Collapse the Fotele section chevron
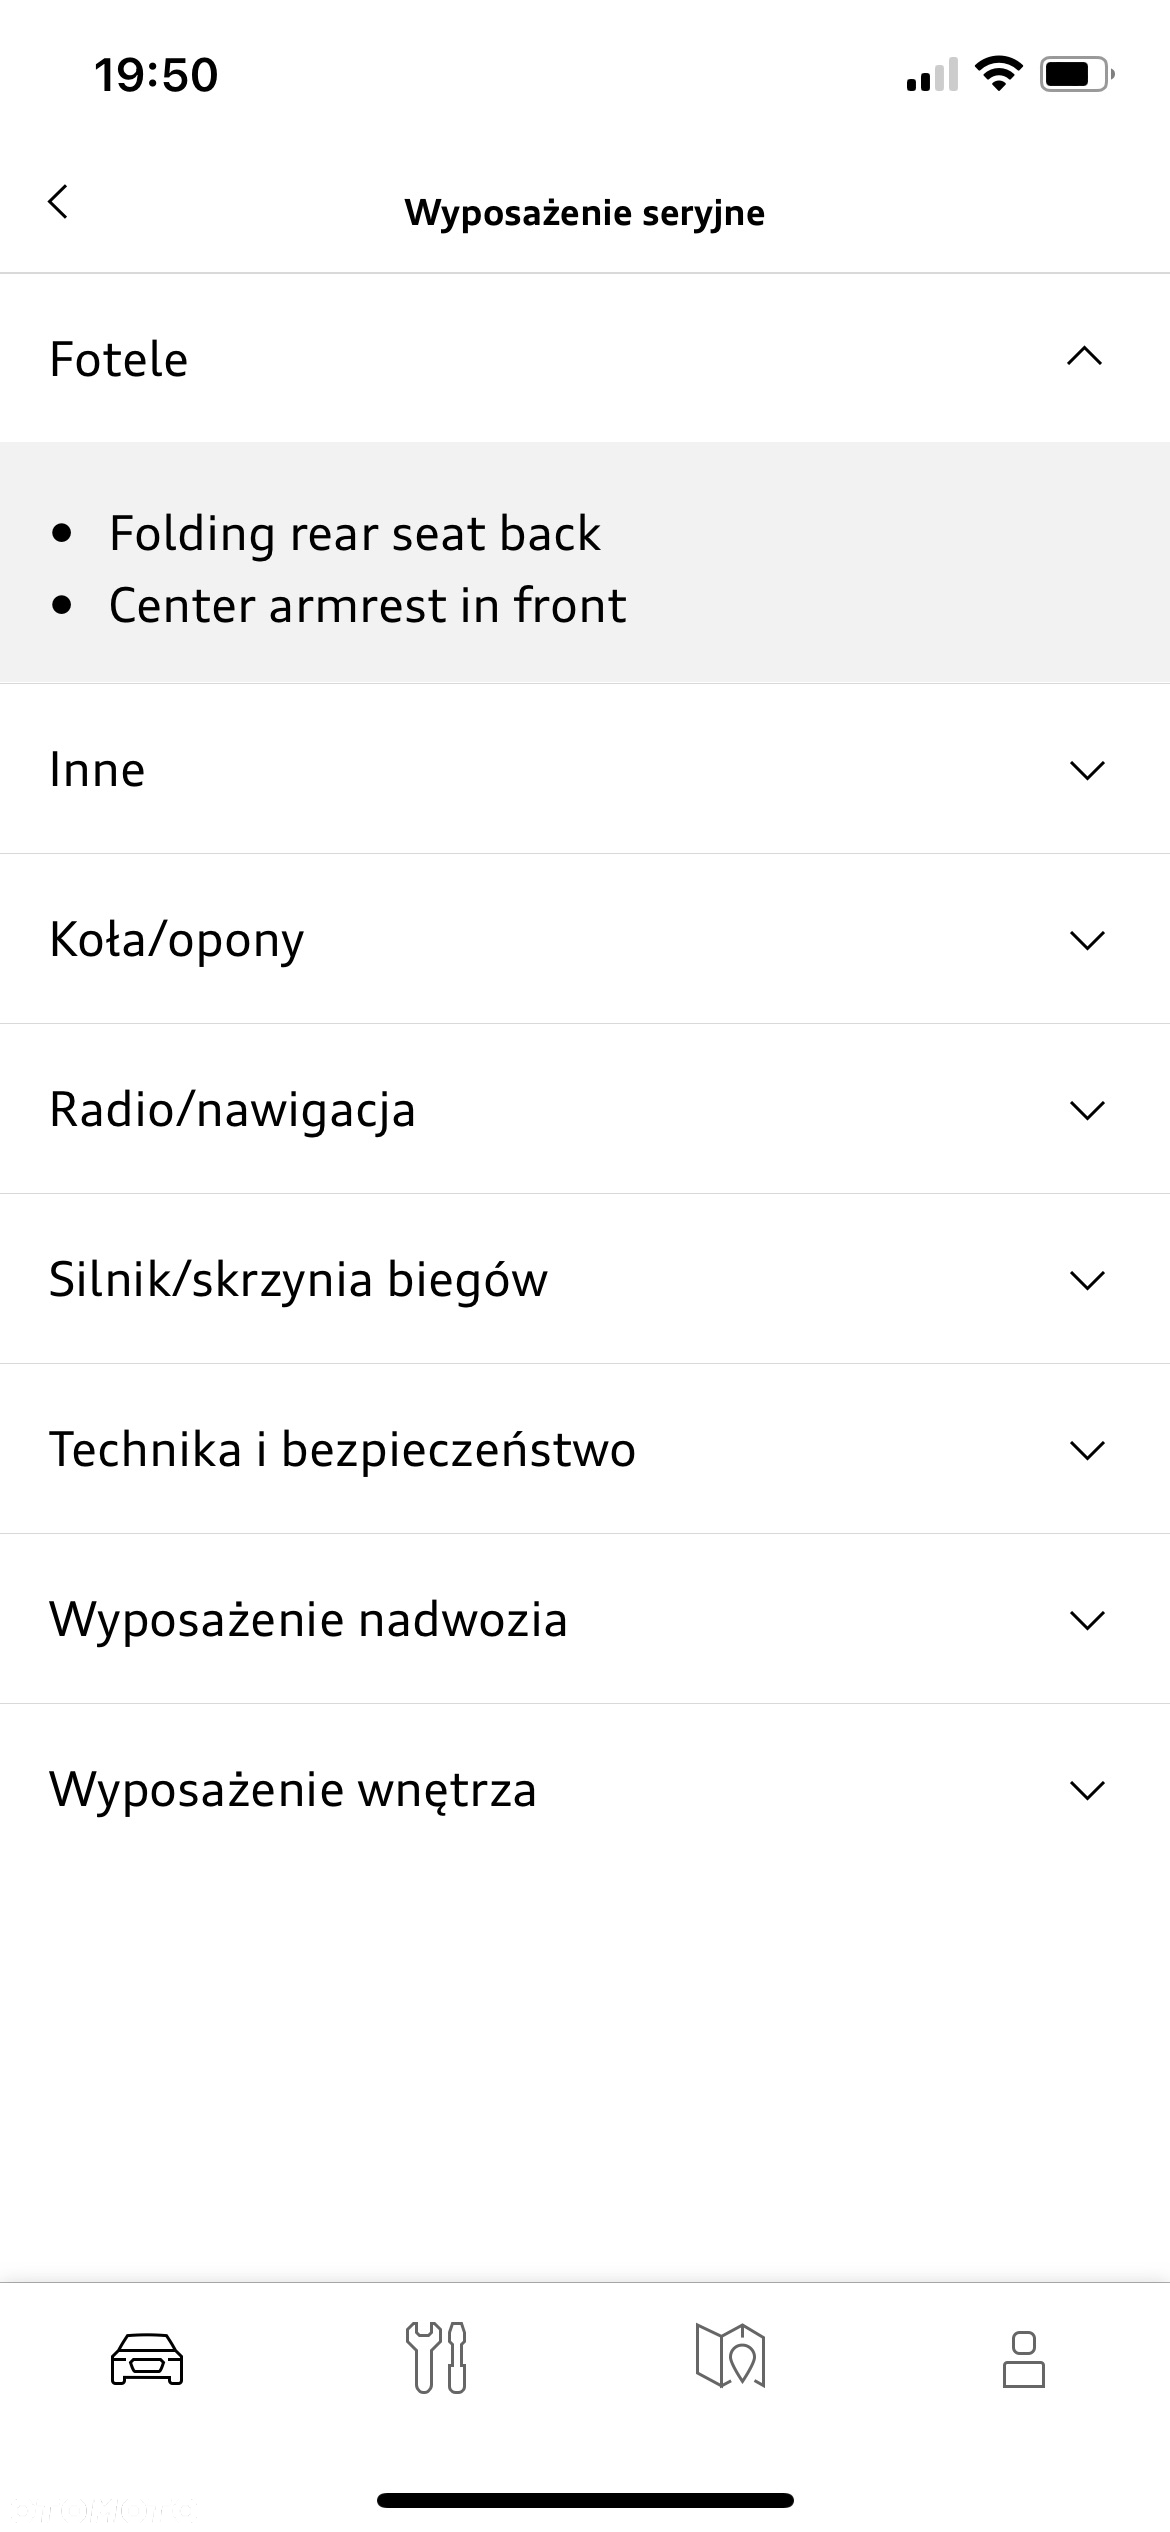This screenshot has height=2532, width=1170. pyautogui.click(x=1085, y=357)
